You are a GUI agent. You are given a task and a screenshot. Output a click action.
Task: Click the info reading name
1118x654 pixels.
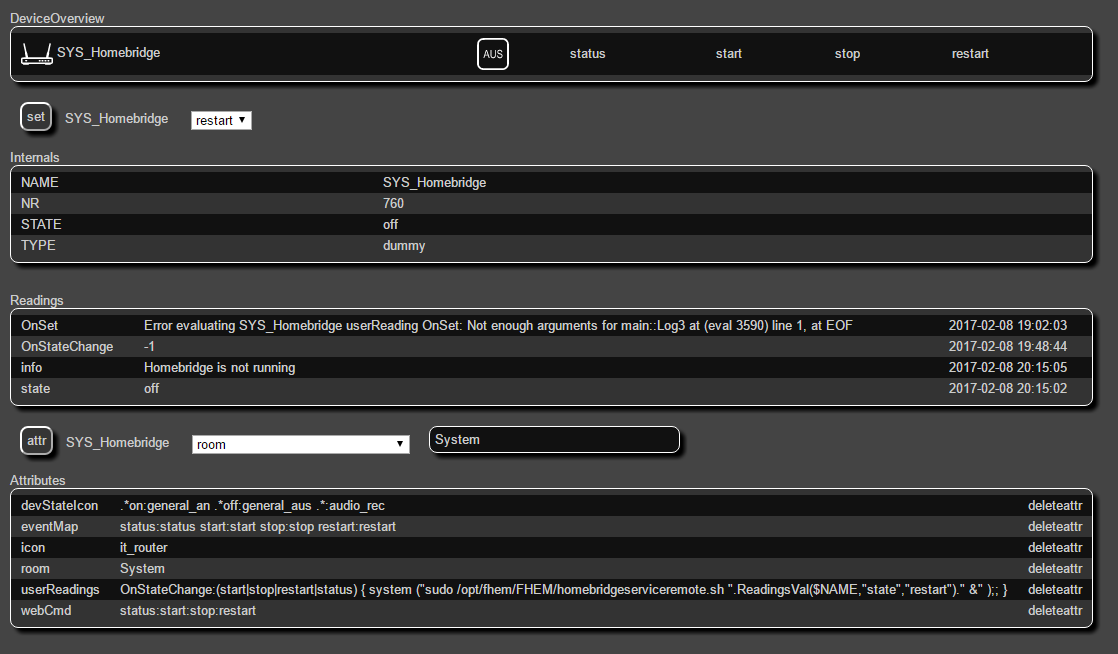(x=31, y=367)
